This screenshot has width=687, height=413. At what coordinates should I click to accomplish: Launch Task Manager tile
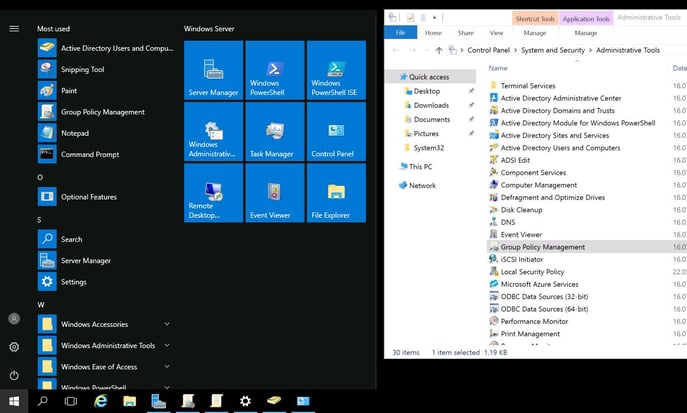click(x=275, y=131)
